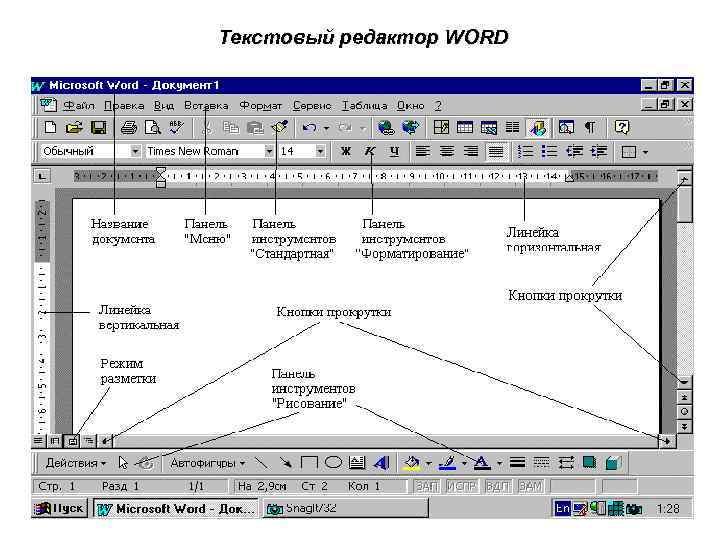Select the Oval drawing tool
Viewport: 720px width, 540px height.
pyautogui.click(x=333, y=462)
